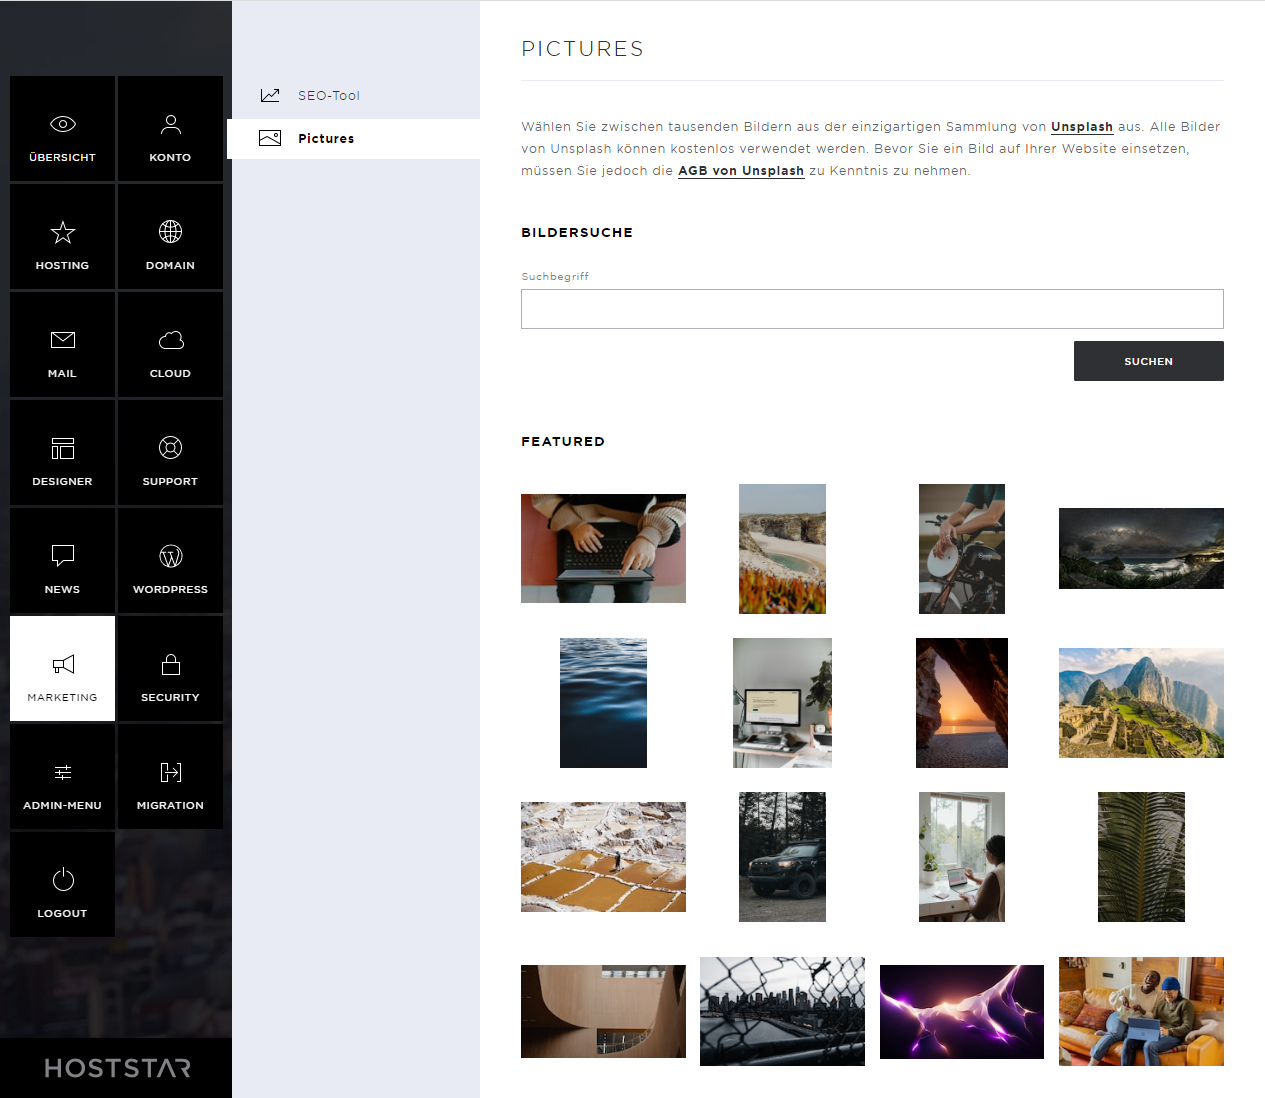Open the Cloud icon tile
Image resolution: width=1265 pixels, height=1098 pixels.
tap(170, 345)
